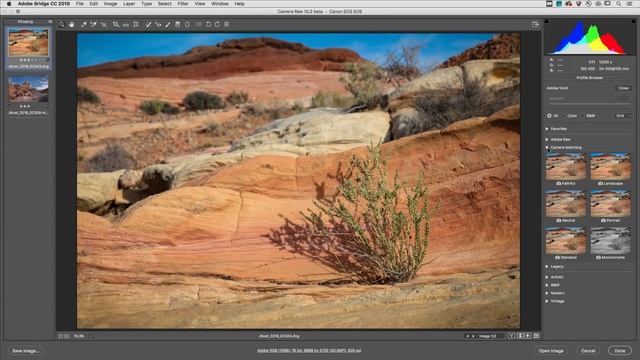Expand the Adobe Raw profile group
The height and width of the screenshot is (360, 640).
click(547, 140)
